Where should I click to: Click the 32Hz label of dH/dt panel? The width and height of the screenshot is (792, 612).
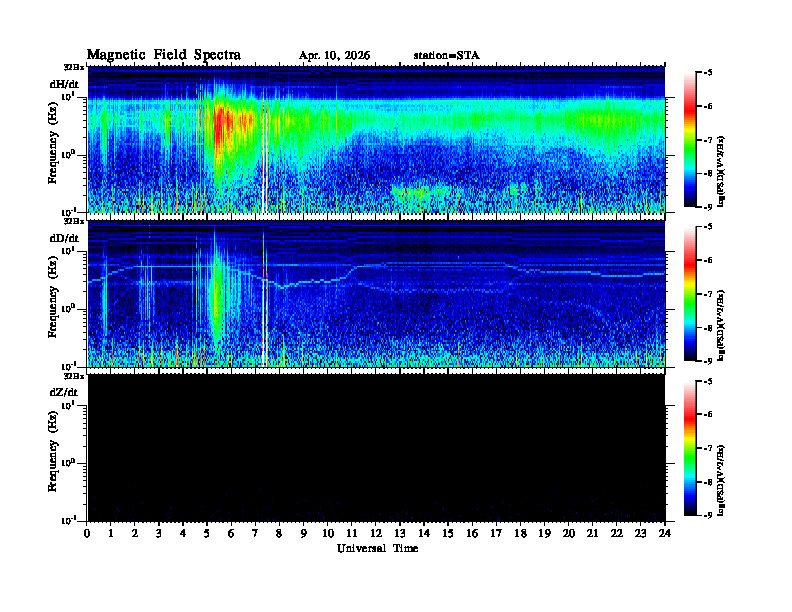click(x=74, y=67)
